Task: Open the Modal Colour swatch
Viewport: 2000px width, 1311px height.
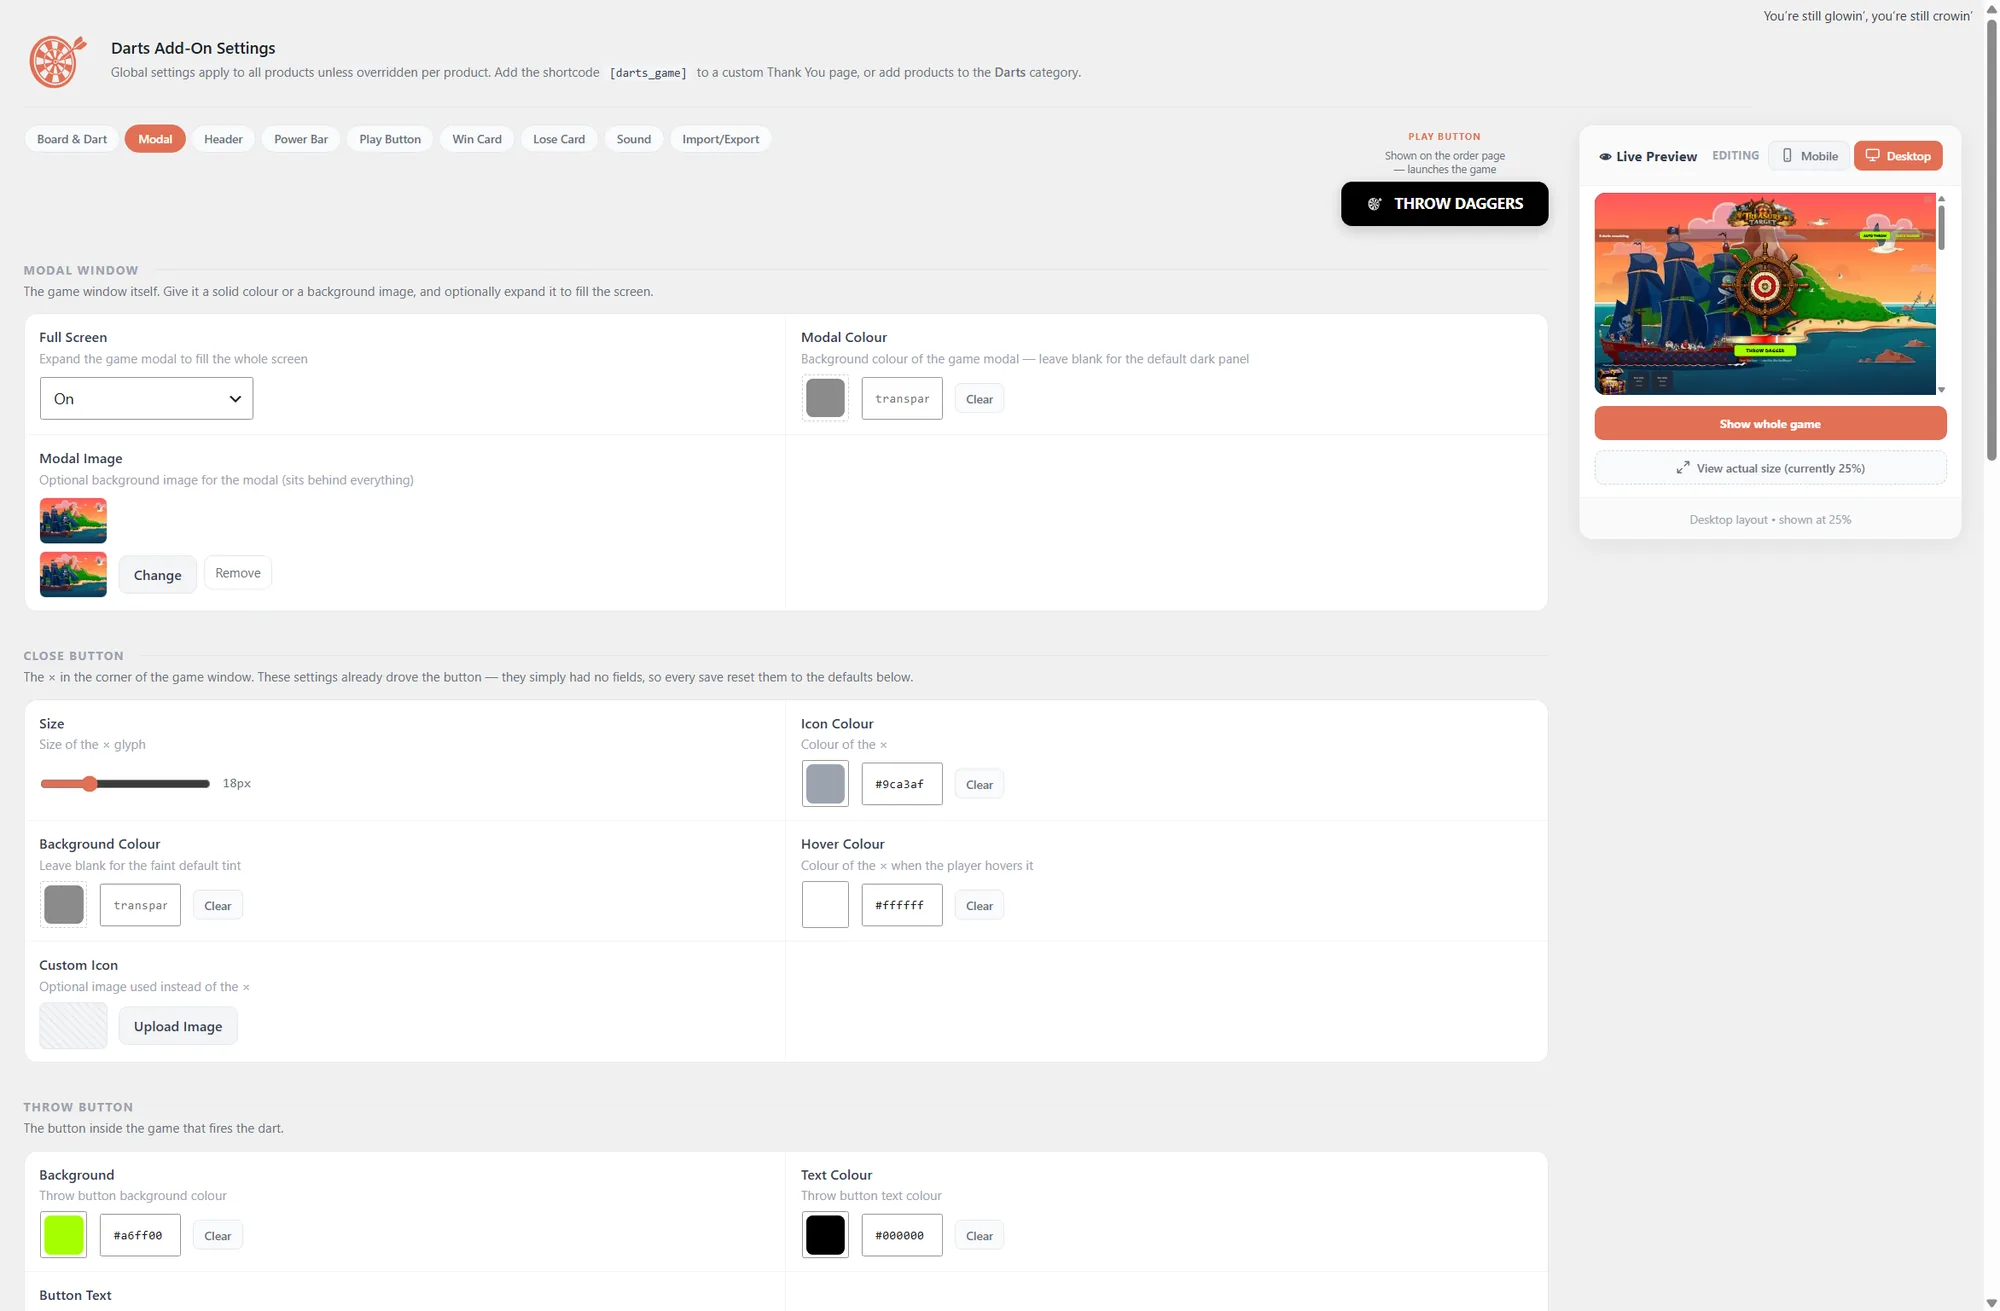Action: pyautogui.click(x=825, y=398)
